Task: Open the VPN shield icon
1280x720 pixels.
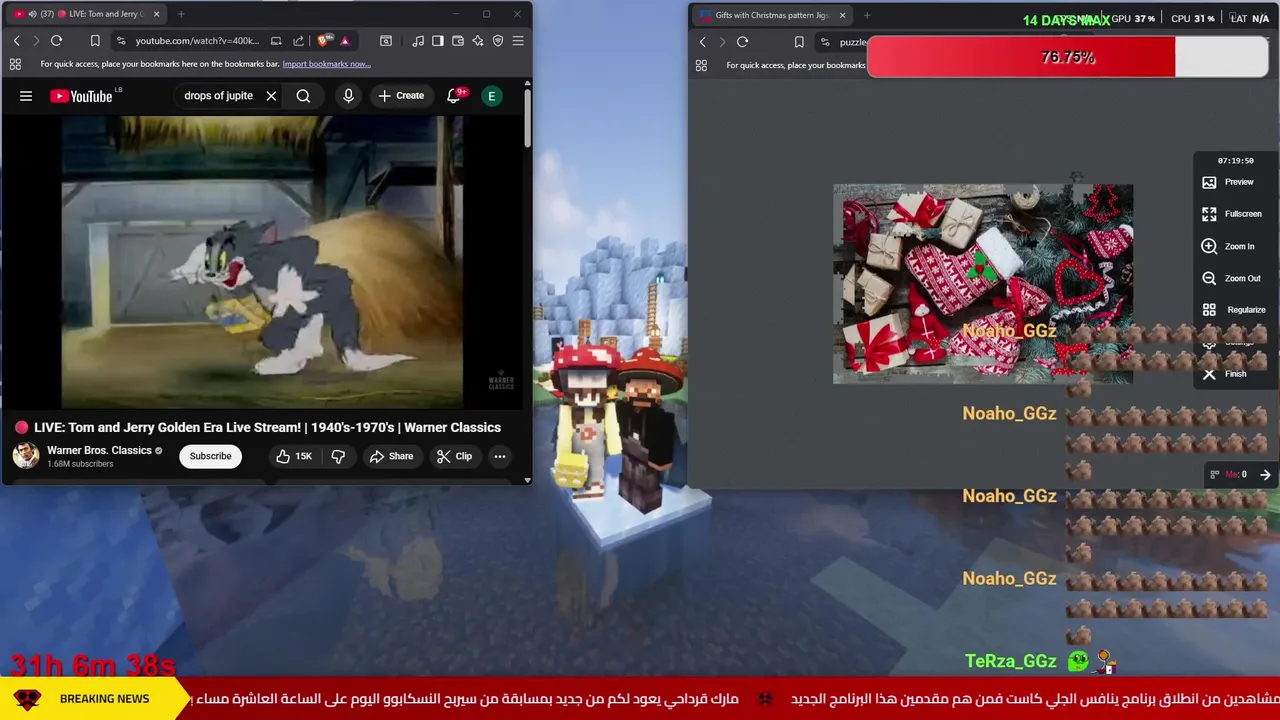Action: 498,41
